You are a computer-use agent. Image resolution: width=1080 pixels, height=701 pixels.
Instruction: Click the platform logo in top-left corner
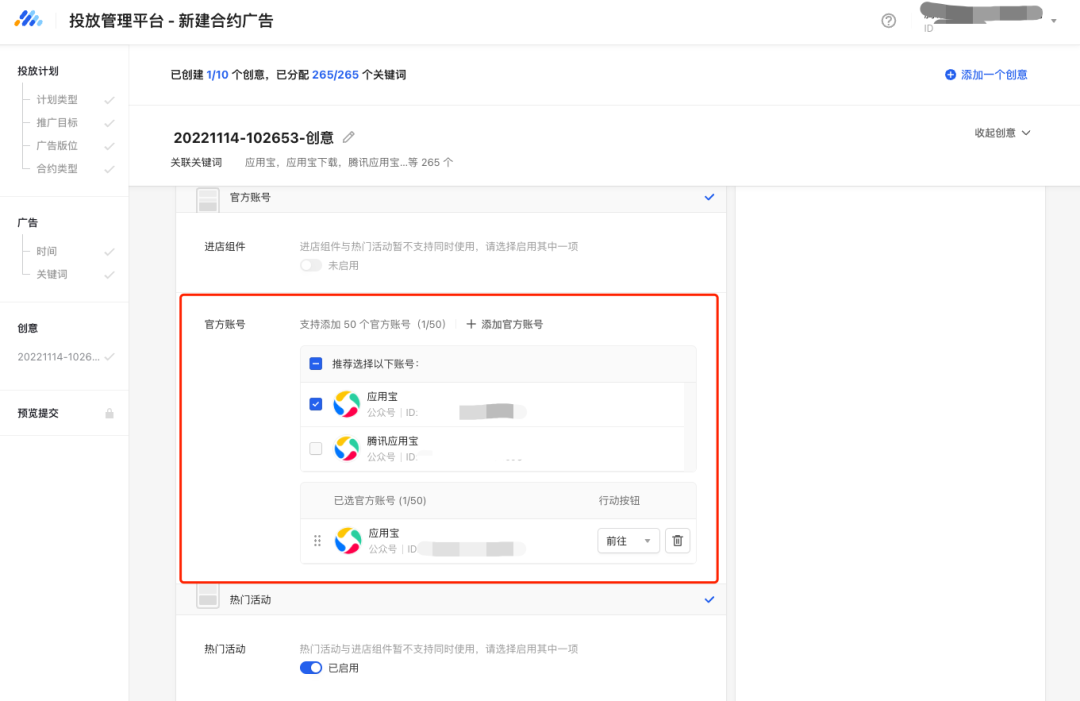pos(28,19)
